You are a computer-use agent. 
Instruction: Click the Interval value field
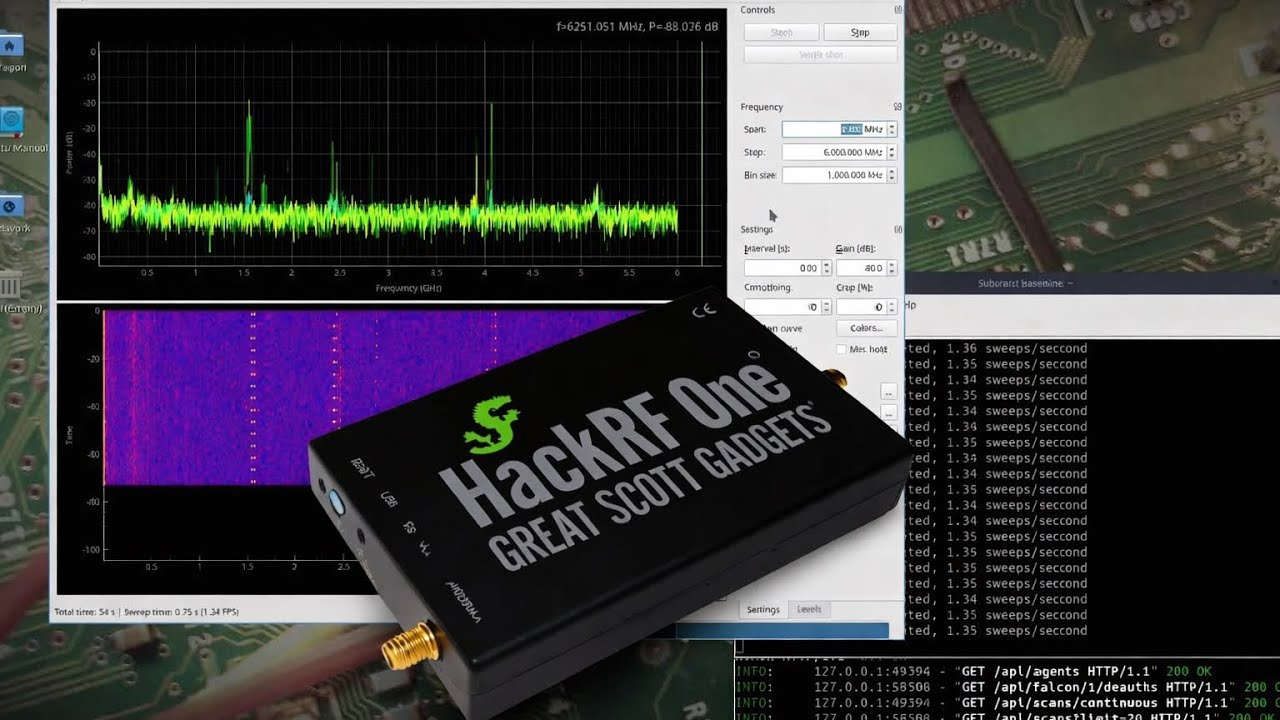(x=782, y=268)
